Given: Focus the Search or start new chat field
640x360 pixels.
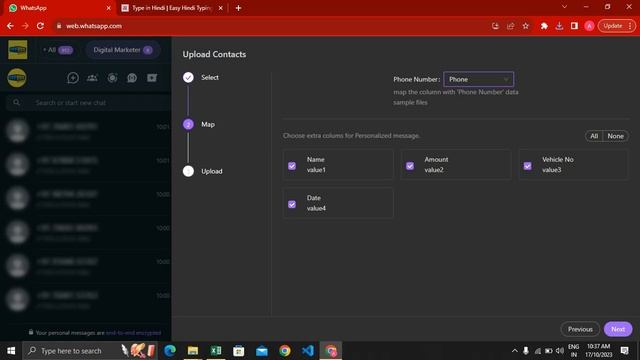Looking at the screenshot, I should click(x=89, y=102).
